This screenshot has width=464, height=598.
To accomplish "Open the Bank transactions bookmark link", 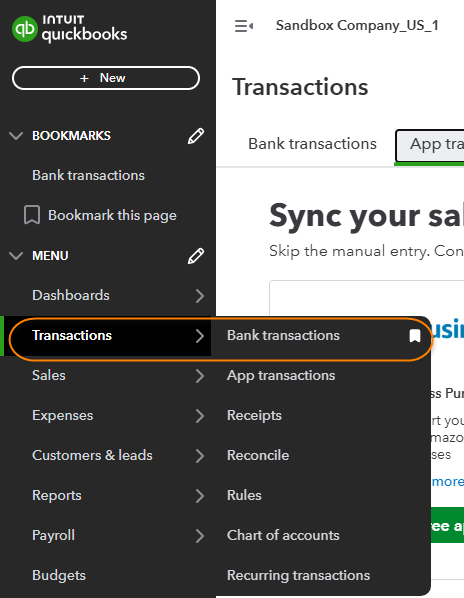I will click(88, 175).
